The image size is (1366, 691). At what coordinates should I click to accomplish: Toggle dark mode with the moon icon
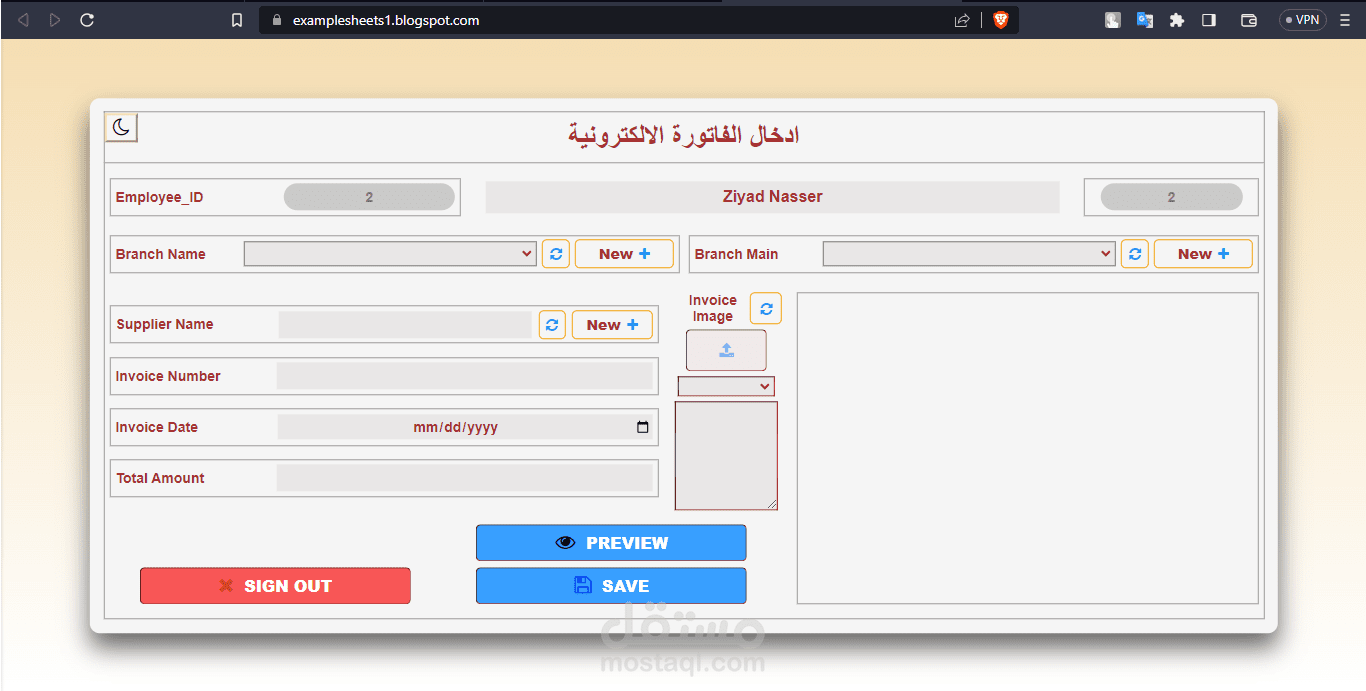121,127
